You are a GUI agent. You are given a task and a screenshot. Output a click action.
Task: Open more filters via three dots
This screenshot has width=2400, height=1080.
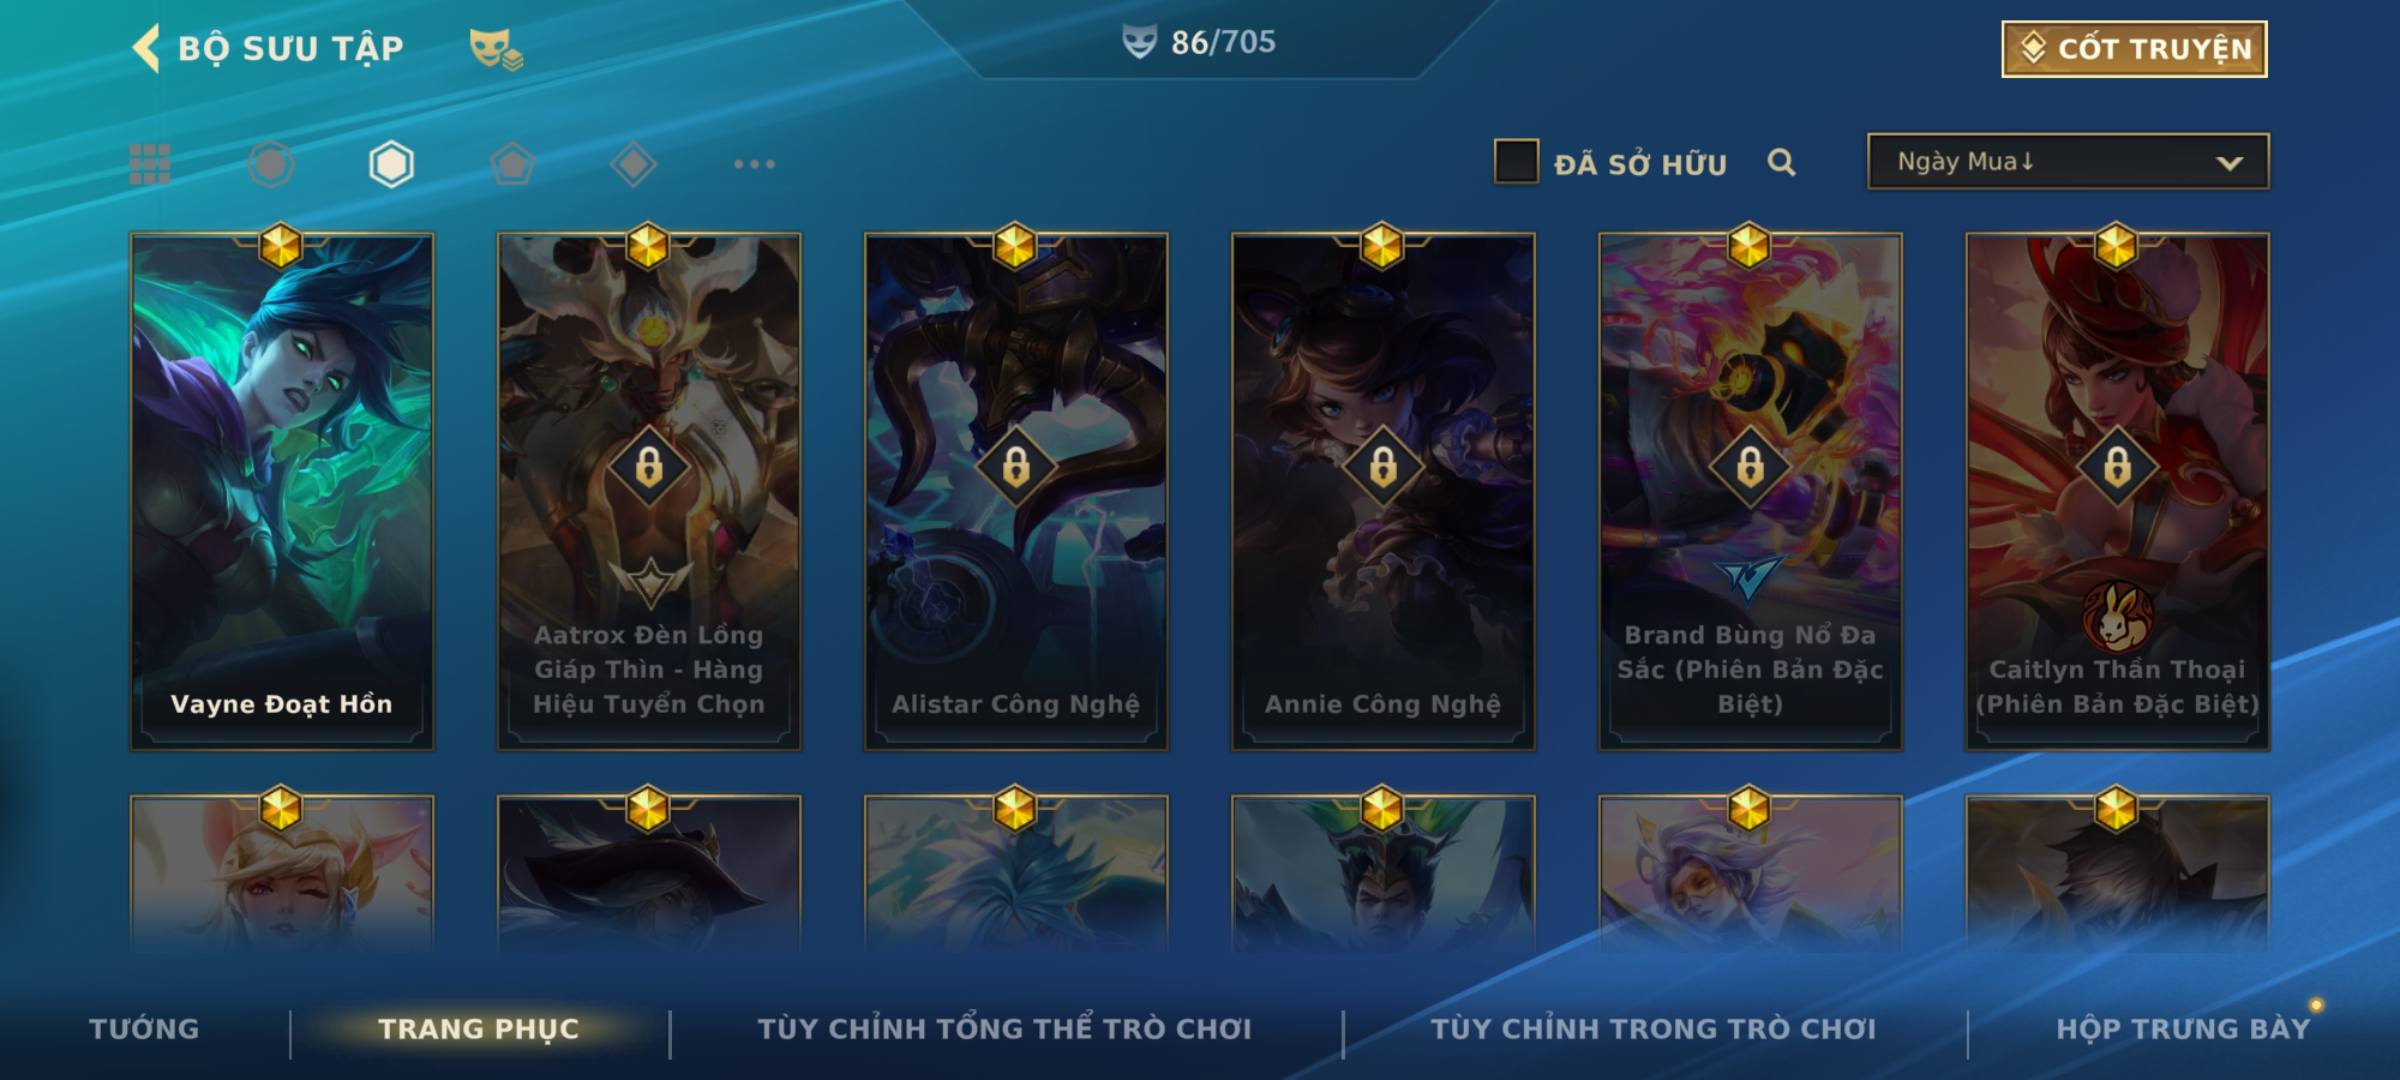[x=754, y=164]
